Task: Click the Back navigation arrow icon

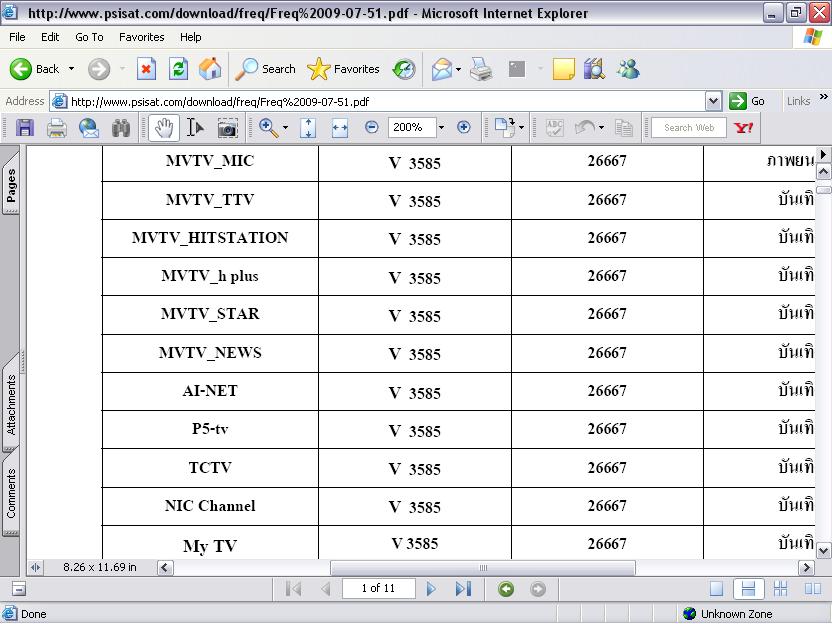Action: point(21,69)
